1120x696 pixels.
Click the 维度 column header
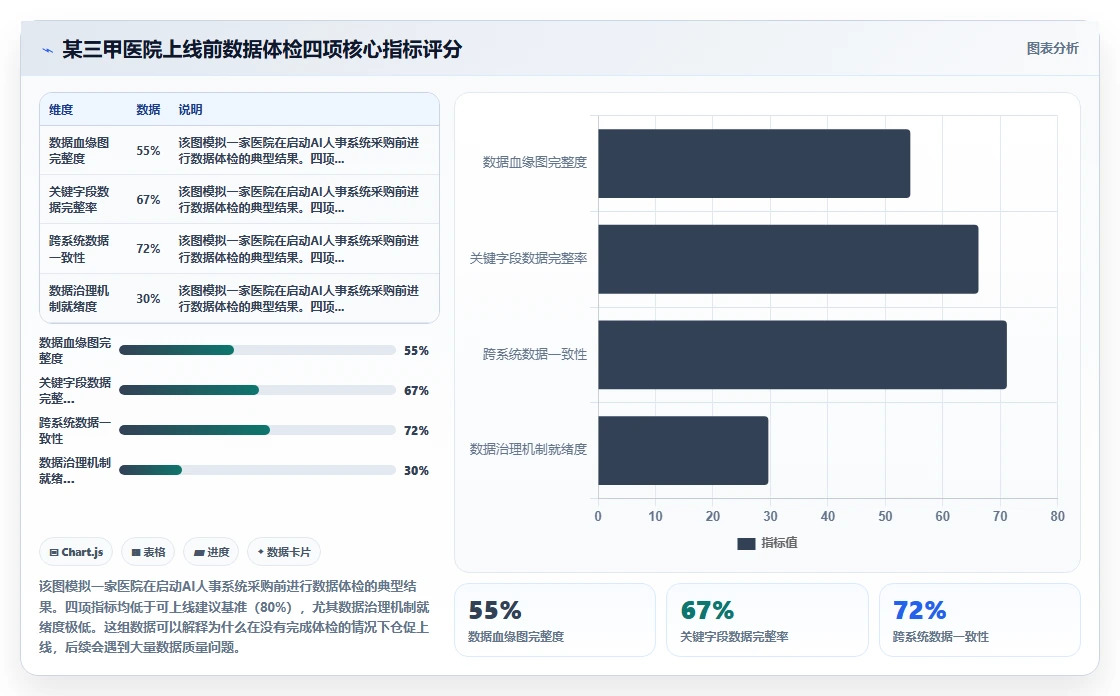[61, 109]
